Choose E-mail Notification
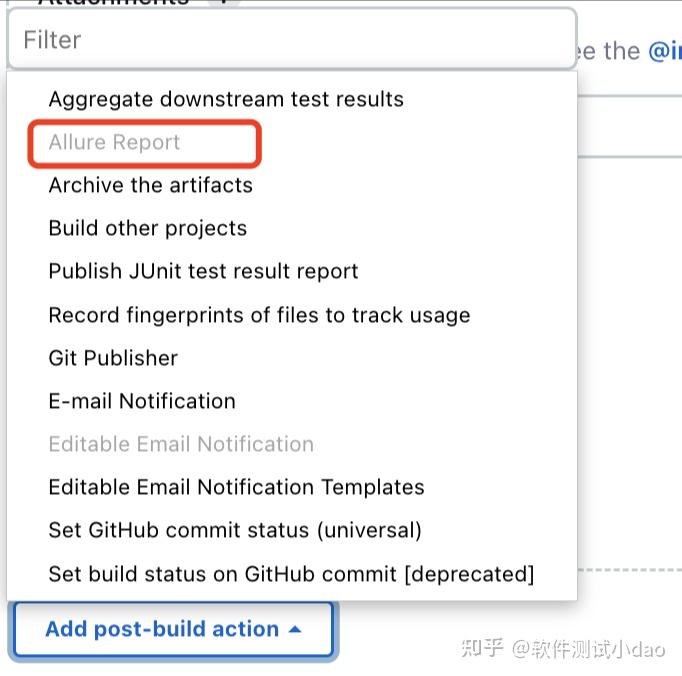 [142, 401]
